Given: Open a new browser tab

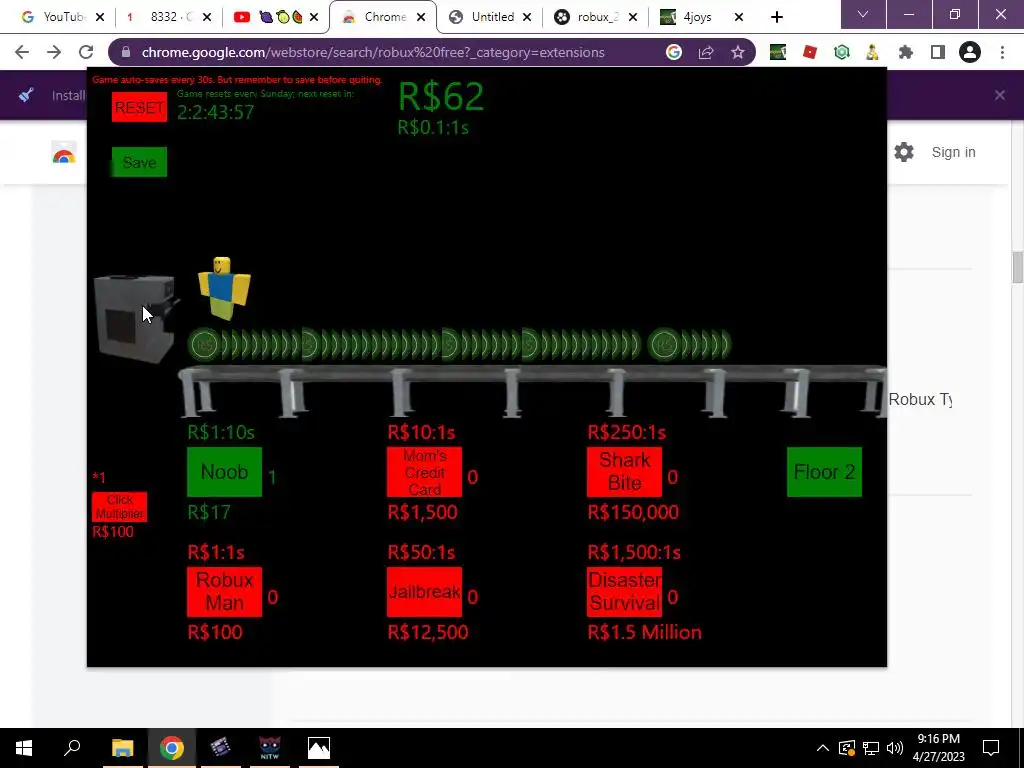Looking at the screenshot, I should (x=776, y=17).
